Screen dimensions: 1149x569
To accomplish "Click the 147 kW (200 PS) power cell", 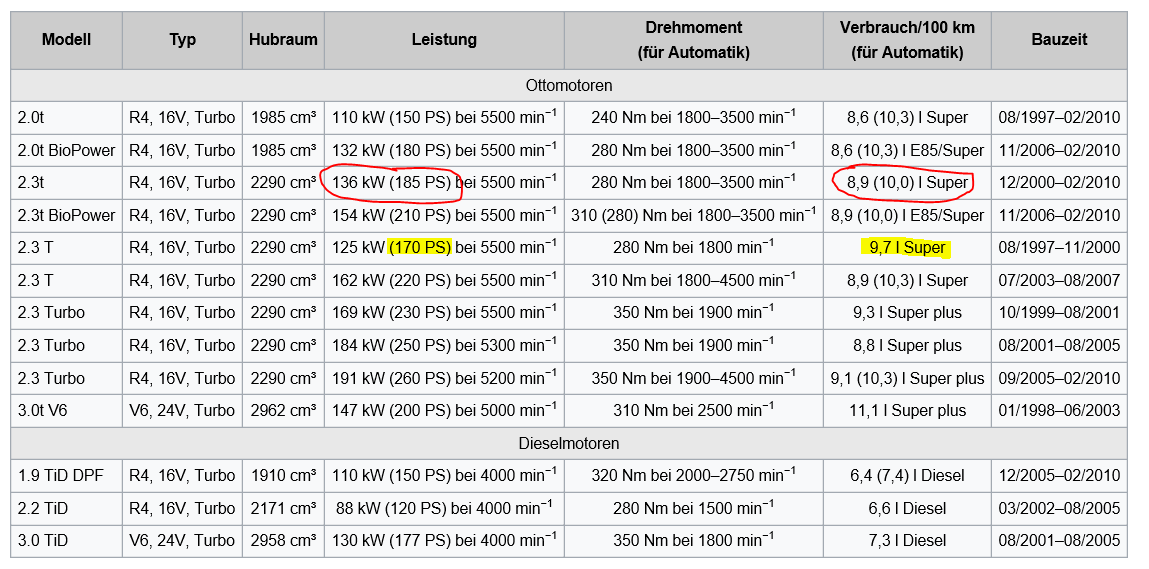I will pos(444,411).
